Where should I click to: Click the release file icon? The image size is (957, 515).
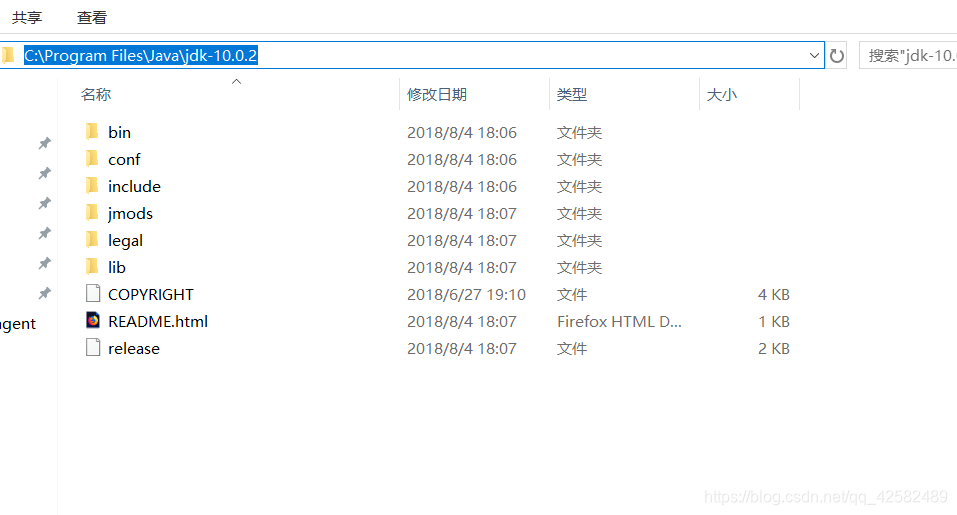coord(93,347)
